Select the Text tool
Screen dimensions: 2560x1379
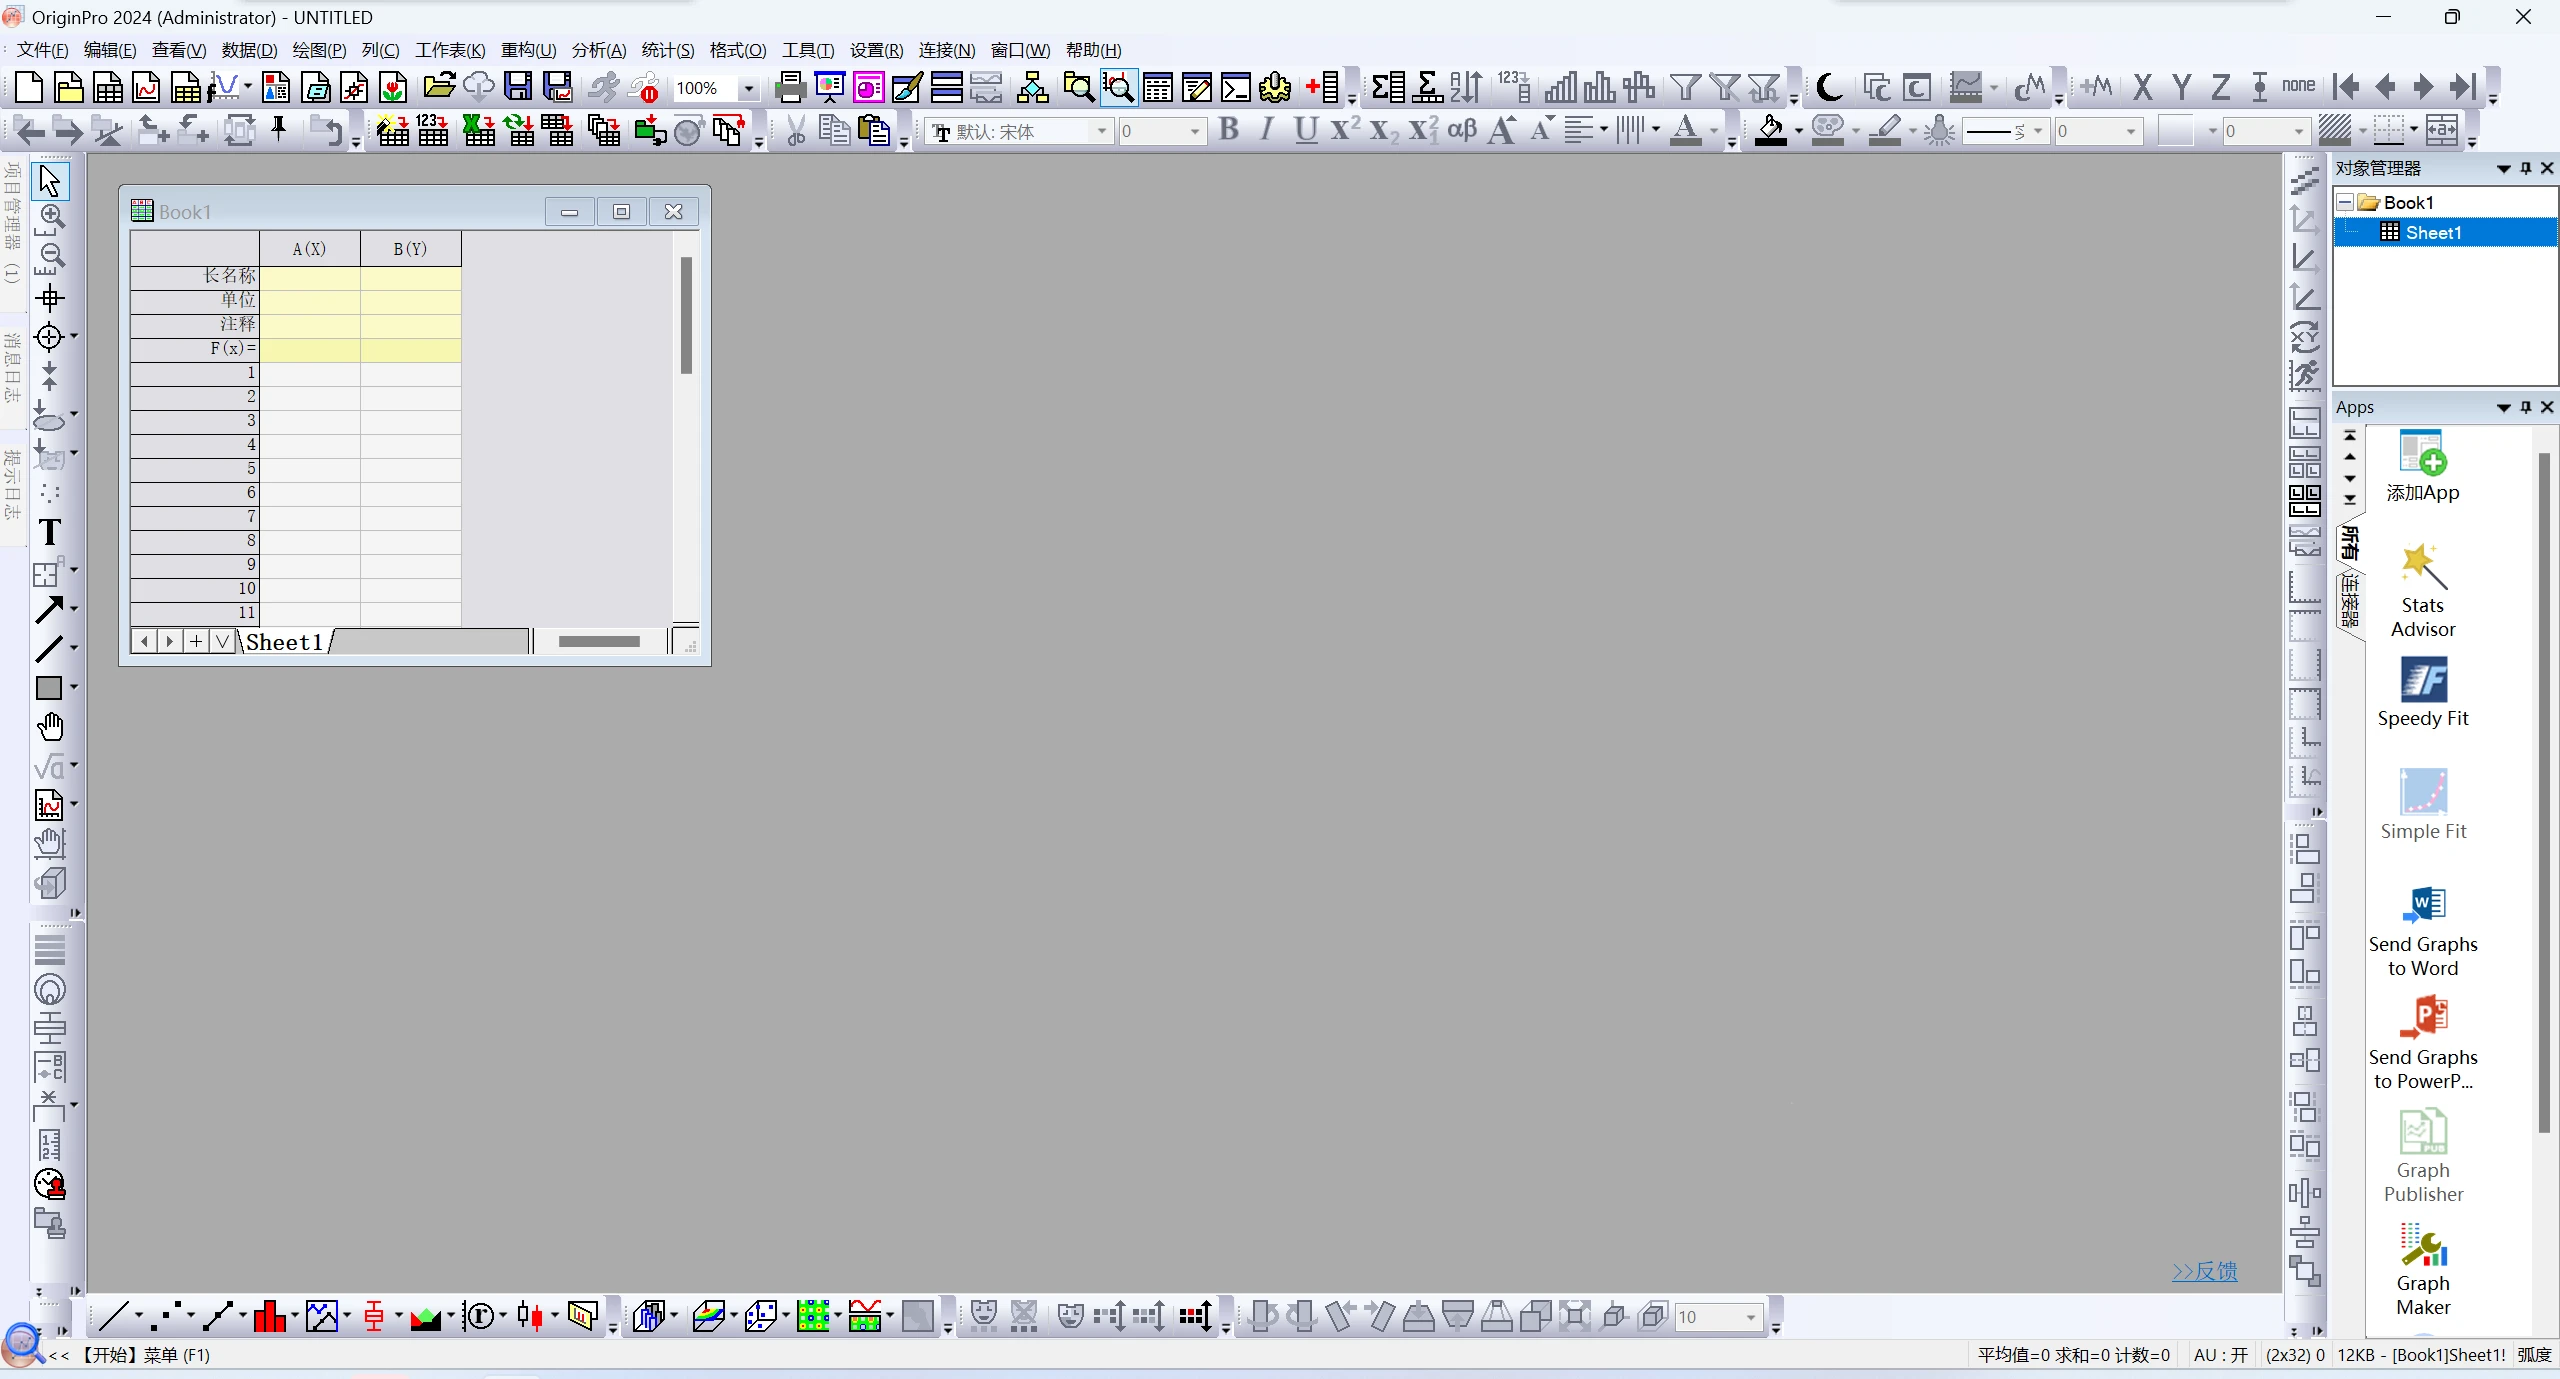(49, 532)
